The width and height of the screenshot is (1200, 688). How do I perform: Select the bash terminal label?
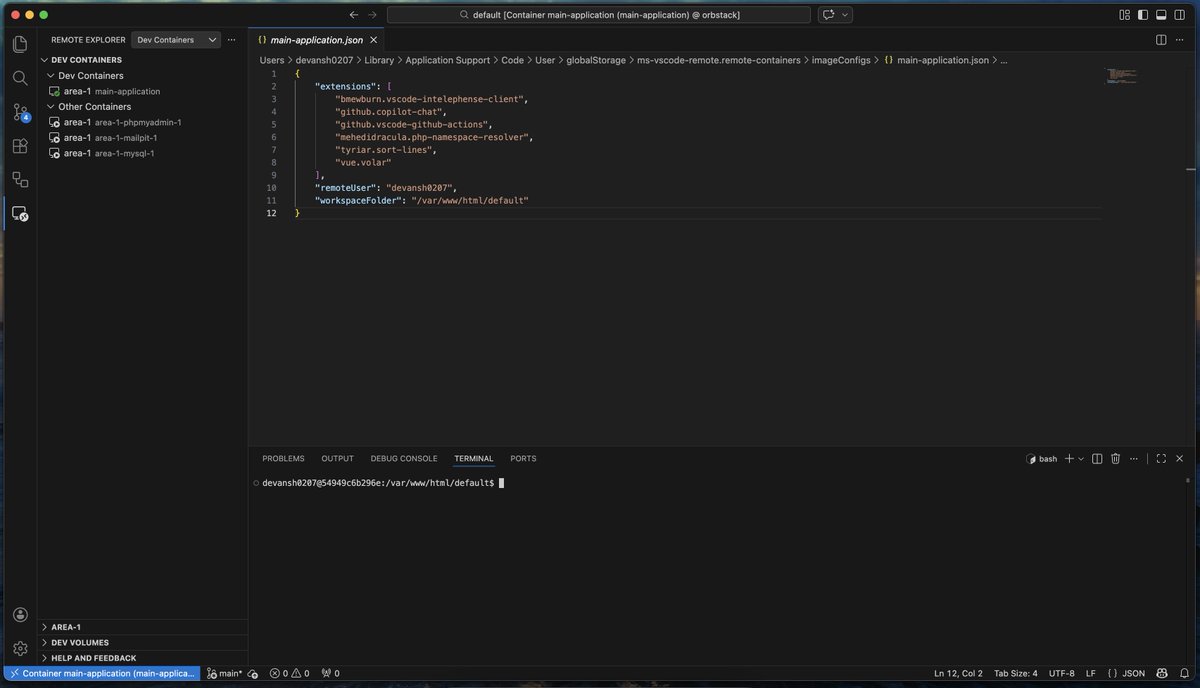pyautogui.click(x=1042, y=459)
